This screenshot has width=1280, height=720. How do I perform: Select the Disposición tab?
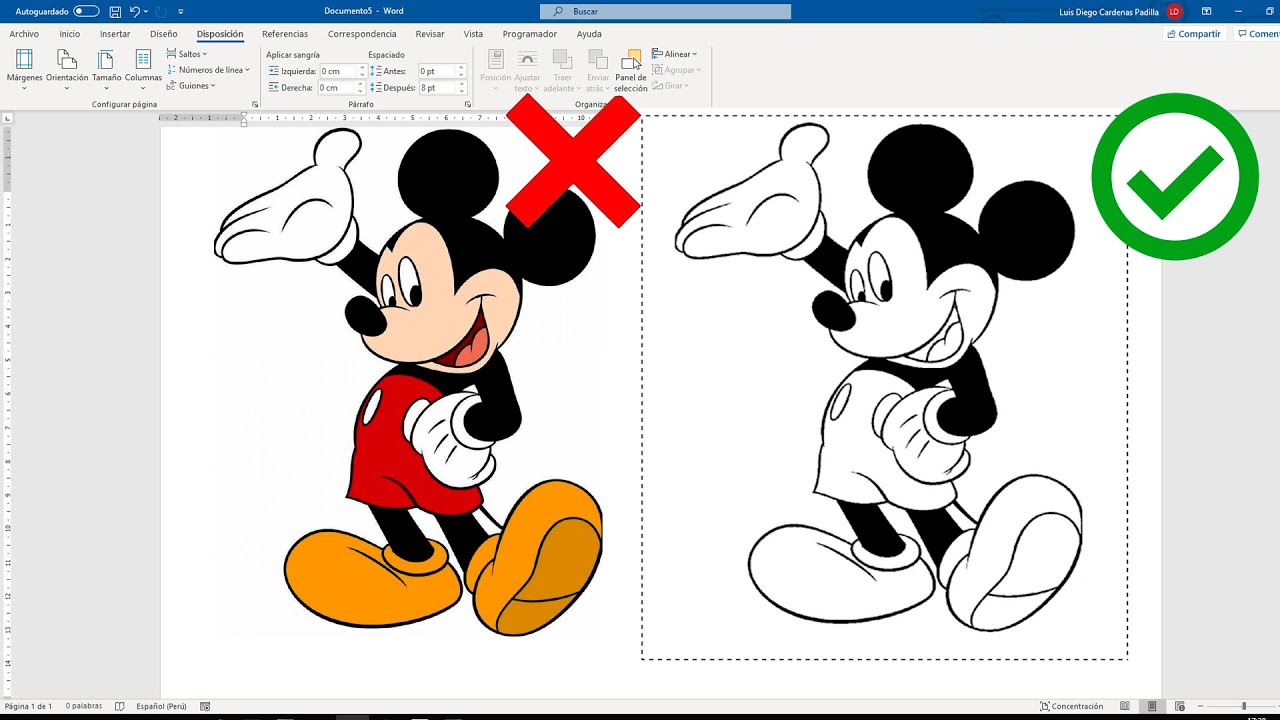pos(220,34)
